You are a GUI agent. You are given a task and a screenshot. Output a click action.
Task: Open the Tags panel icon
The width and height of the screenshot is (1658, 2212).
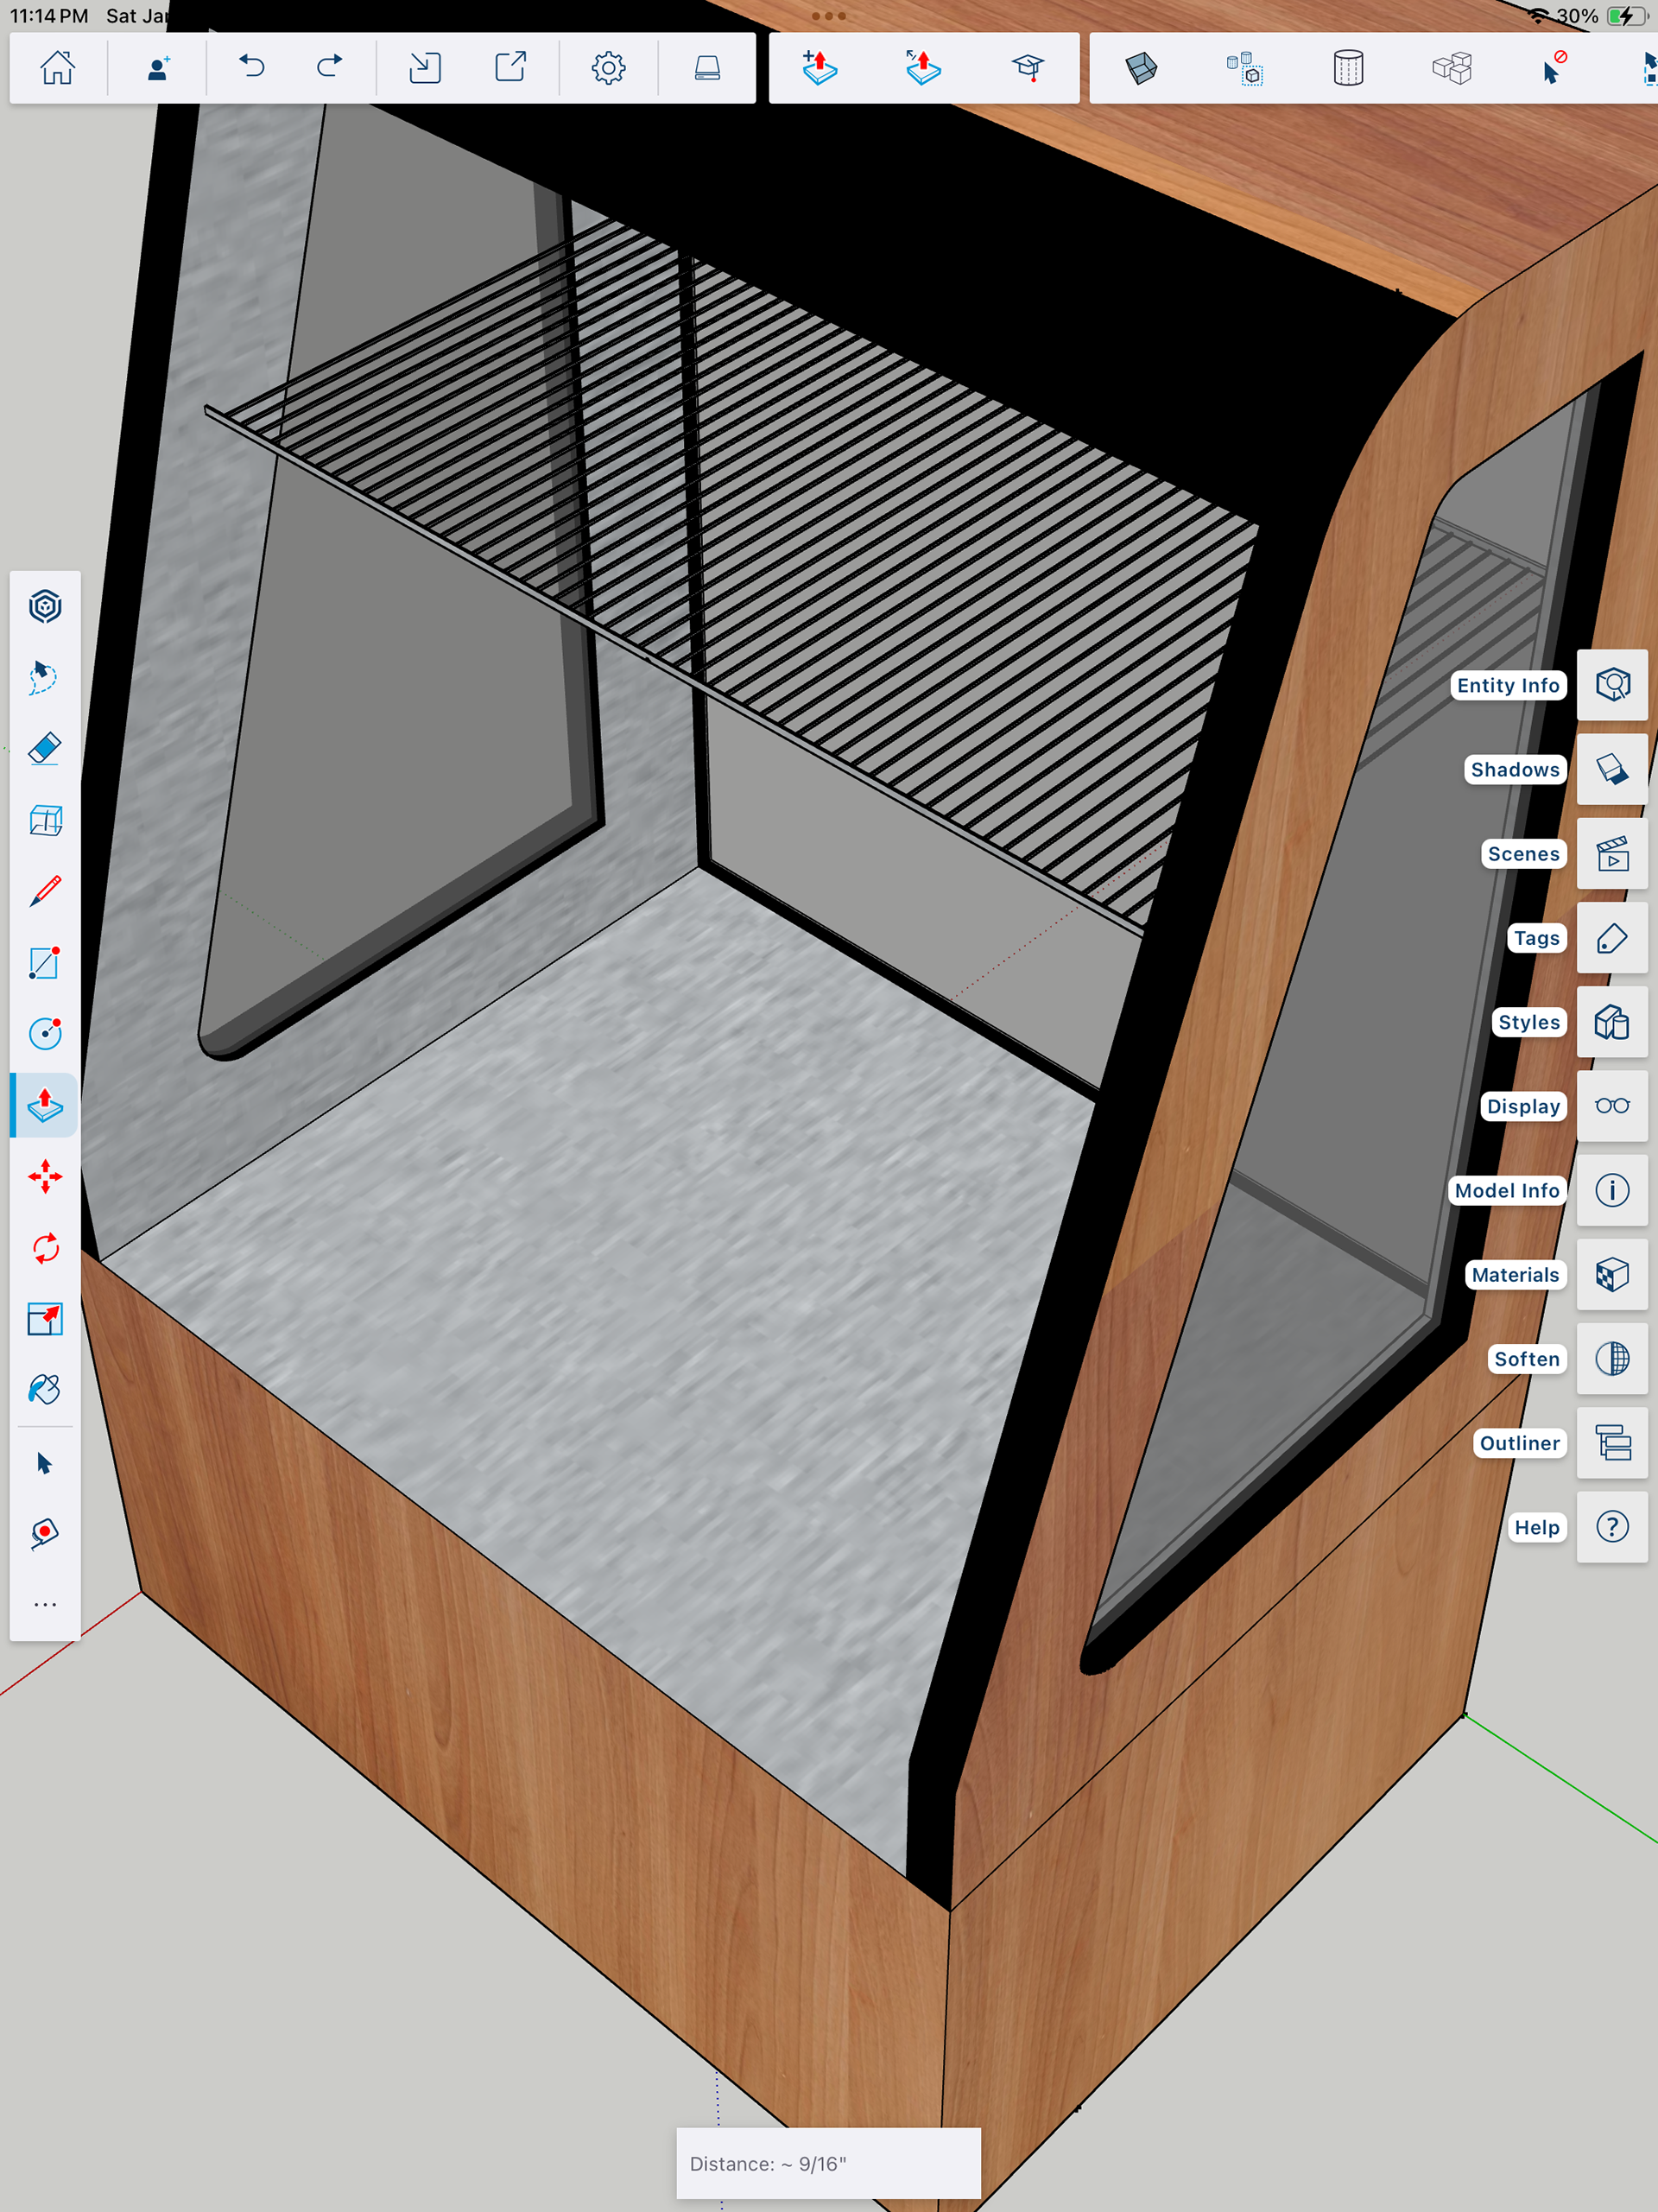(x=1612, y=938)
